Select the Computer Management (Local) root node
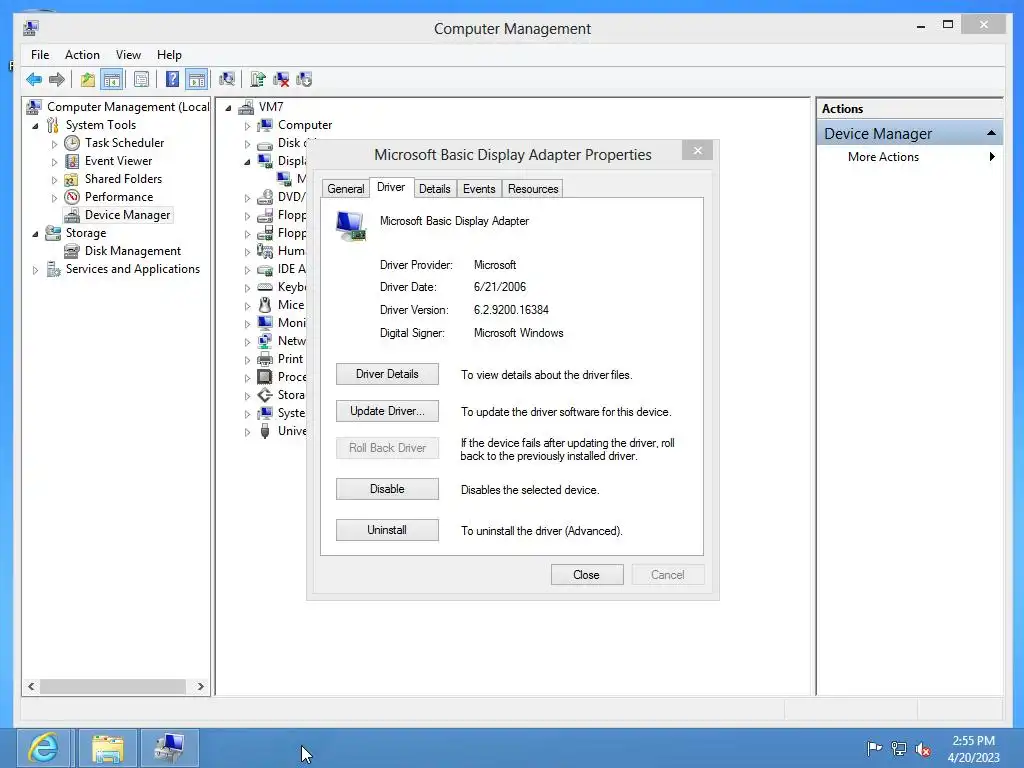The height and width of the screenshot is (768, 1024). click(128, 106)
